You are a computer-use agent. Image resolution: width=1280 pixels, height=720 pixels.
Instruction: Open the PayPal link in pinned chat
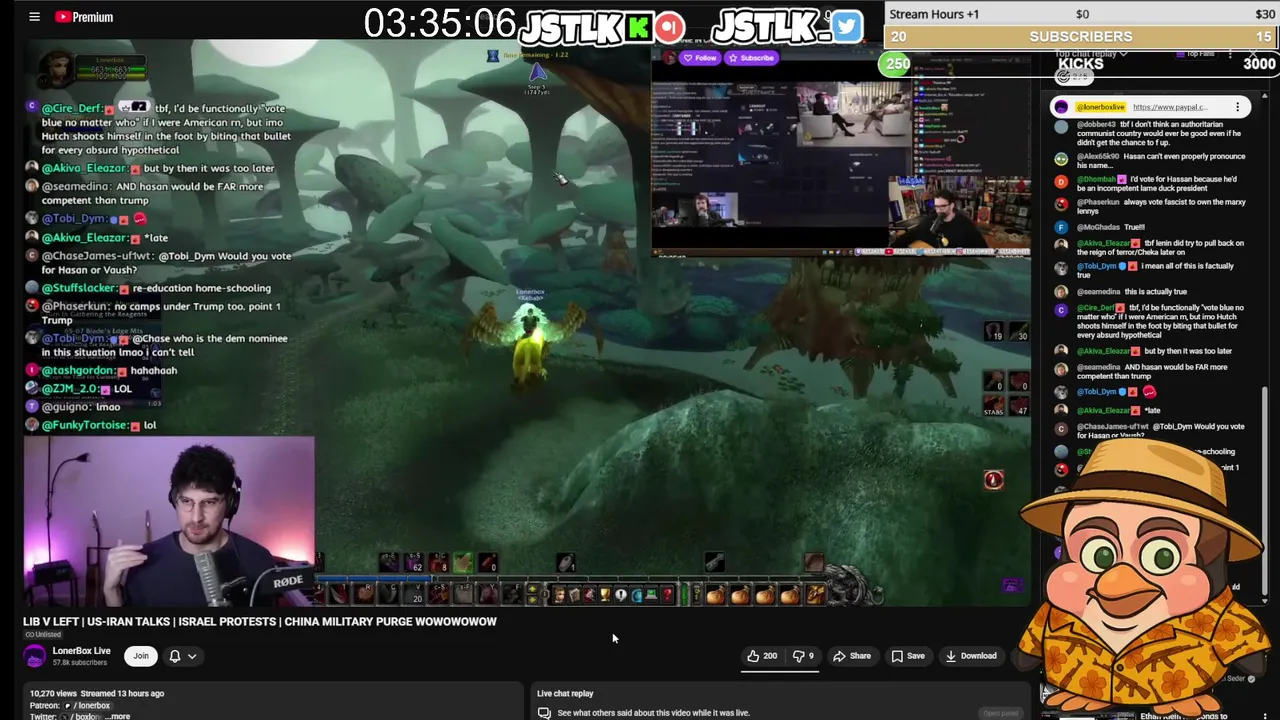pyautogui.click(x=1170, y=107)
